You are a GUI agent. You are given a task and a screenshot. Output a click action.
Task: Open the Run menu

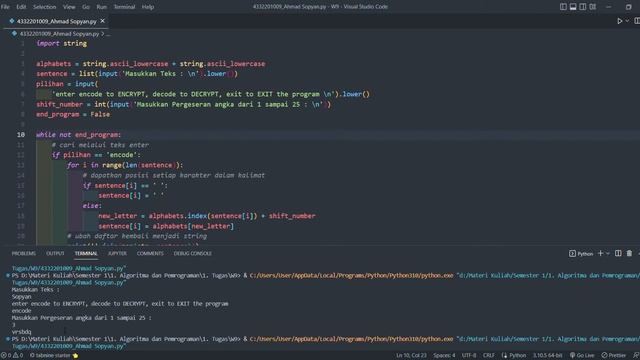(x=102, y=7)
